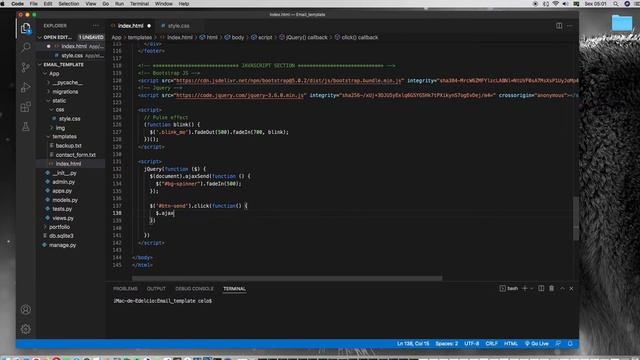
Task: Expand the migrations folder
Action: [x=49, y=92]
